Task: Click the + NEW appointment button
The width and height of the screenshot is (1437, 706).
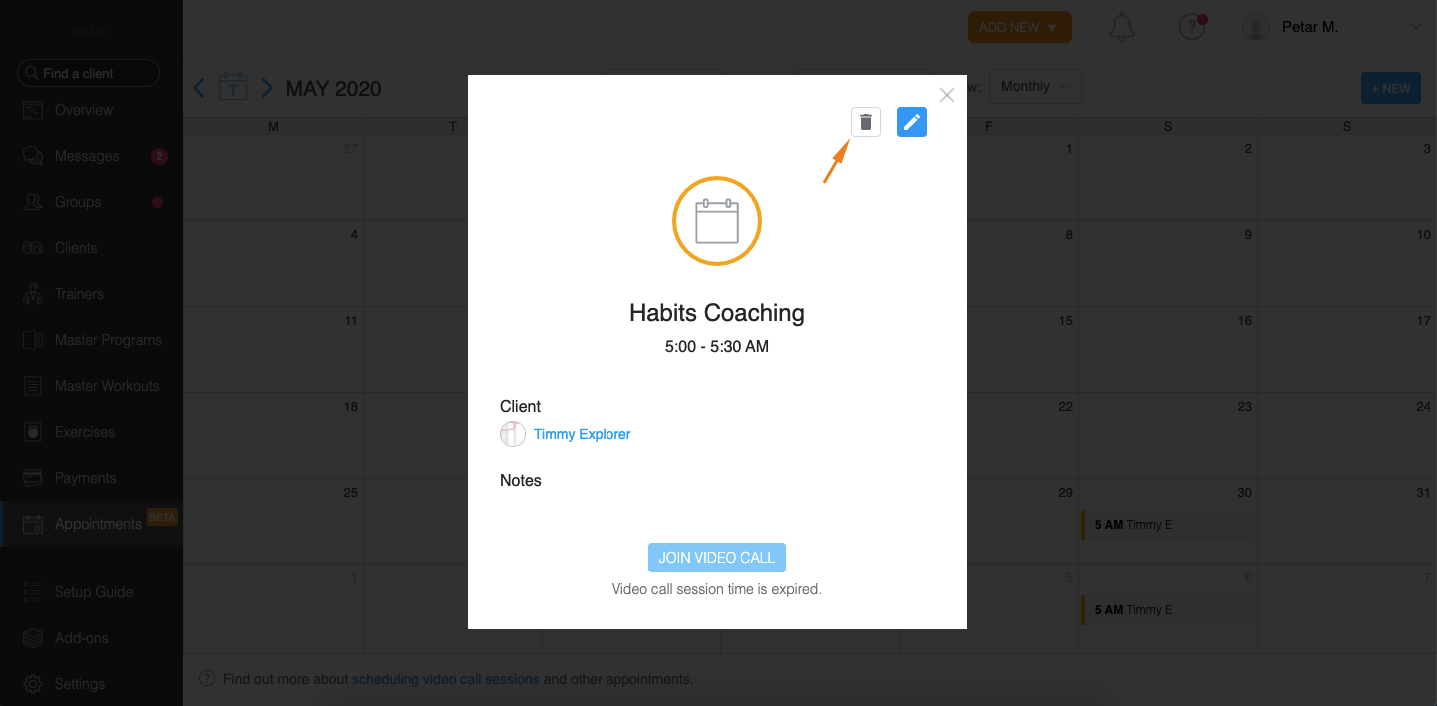Action: tap(1391, 88)
